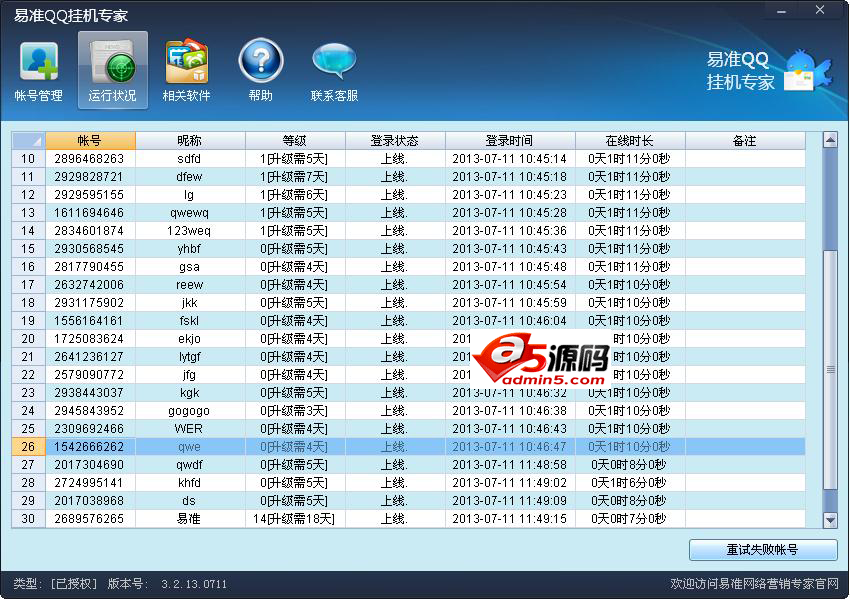Click scrollbar down arrow

[x=830, y=520]
